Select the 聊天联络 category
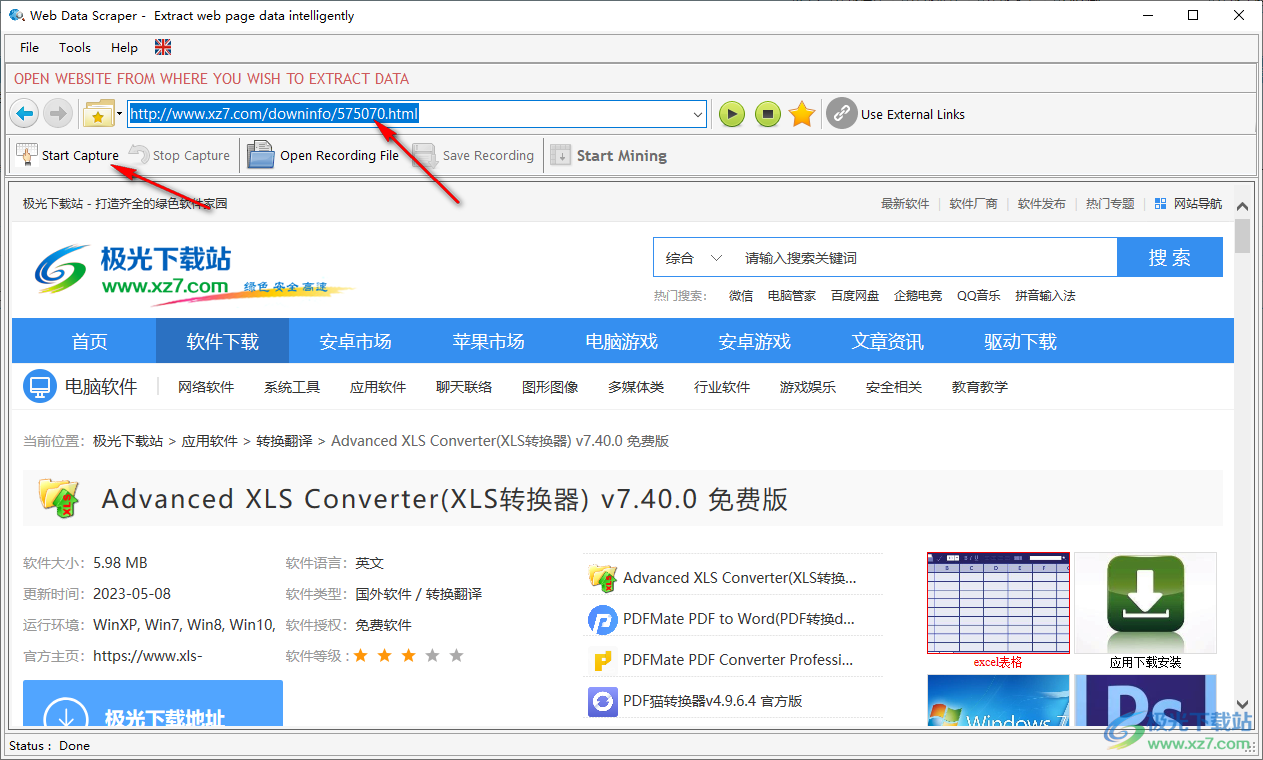Image resolution: width=1263 pixels, height=760 pixels. pos(464,387)
